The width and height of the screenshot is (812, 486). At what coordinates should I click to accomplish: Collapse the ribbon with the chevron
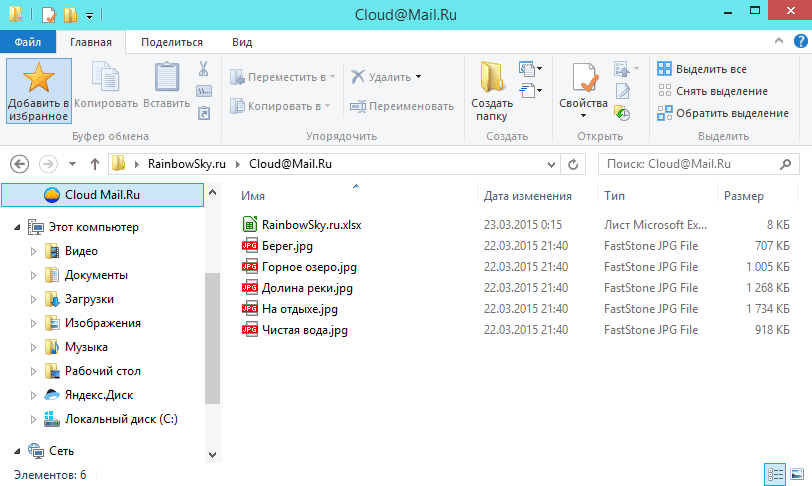(x=779, y=41)
